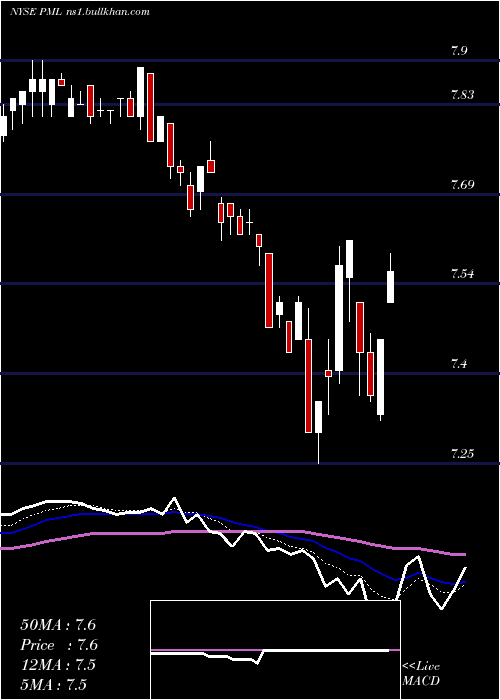Click the 50MA : 7.6 reading
The height and width of the screenshot is (700, 500).
tap(58, 625)
